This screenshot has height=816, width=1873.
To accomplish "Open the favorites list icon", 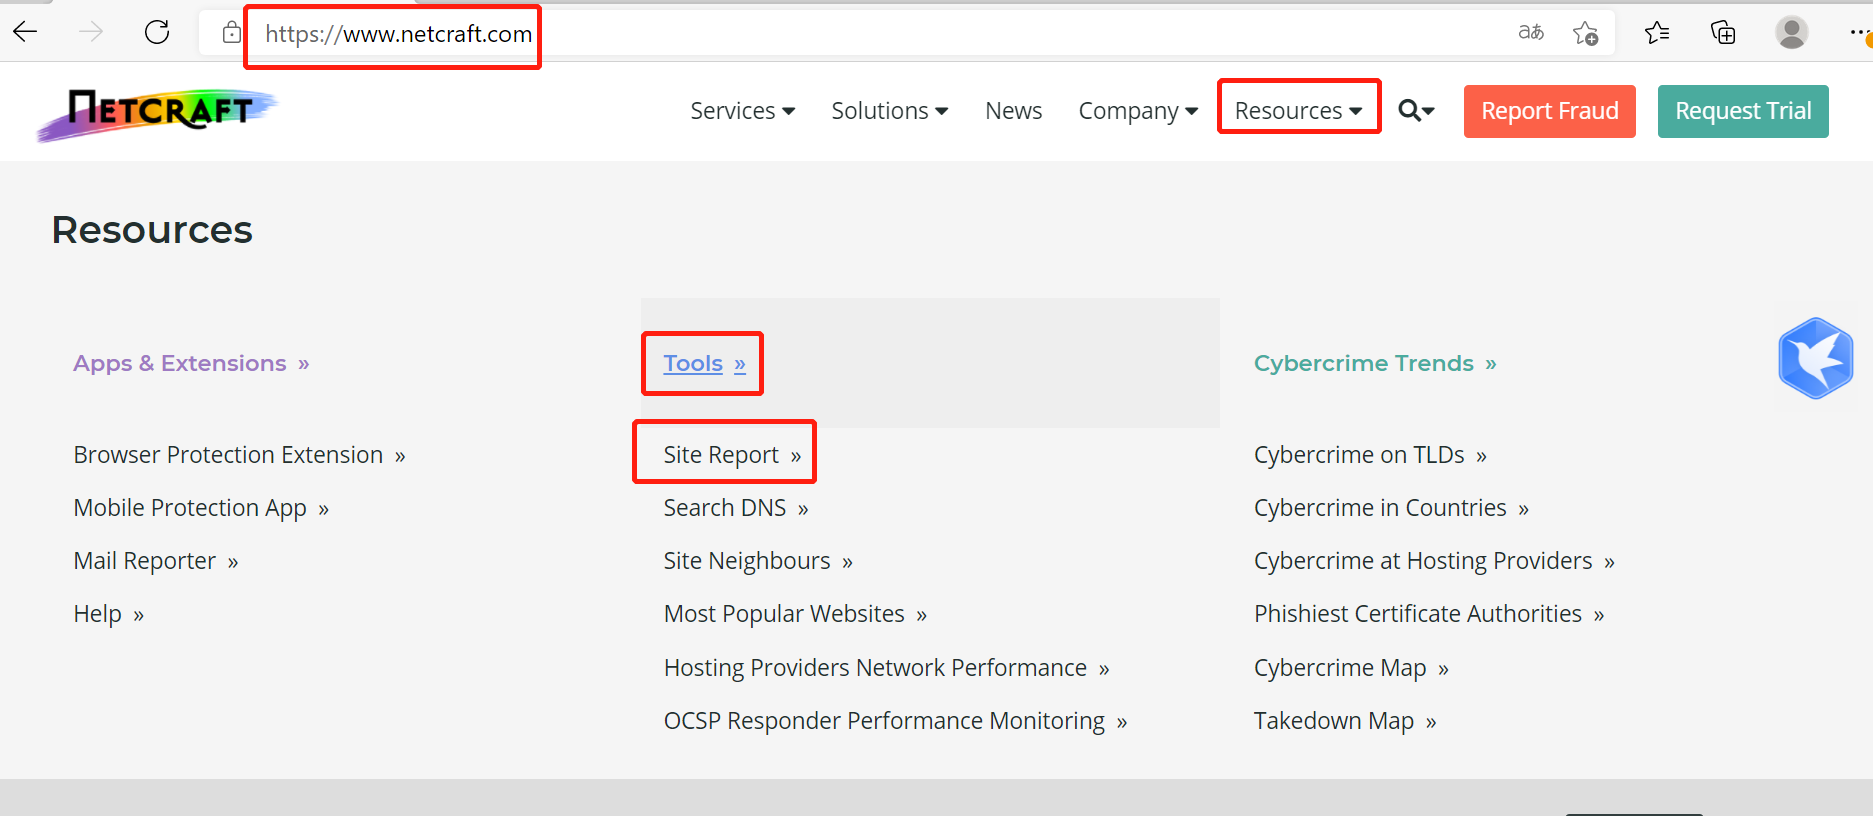I will point(1656,33).
